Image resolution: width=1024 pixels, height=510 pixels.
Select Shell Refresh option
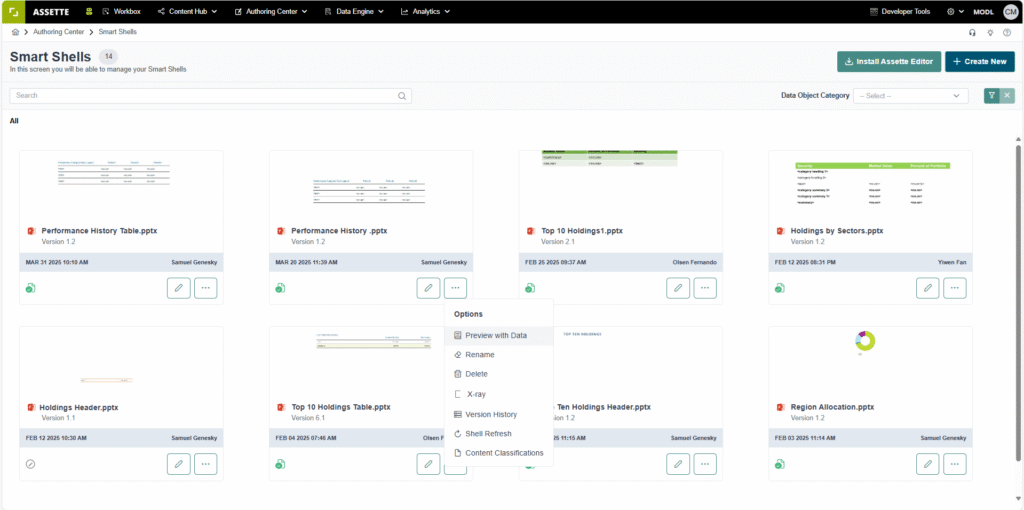click(x=498, y=434)
